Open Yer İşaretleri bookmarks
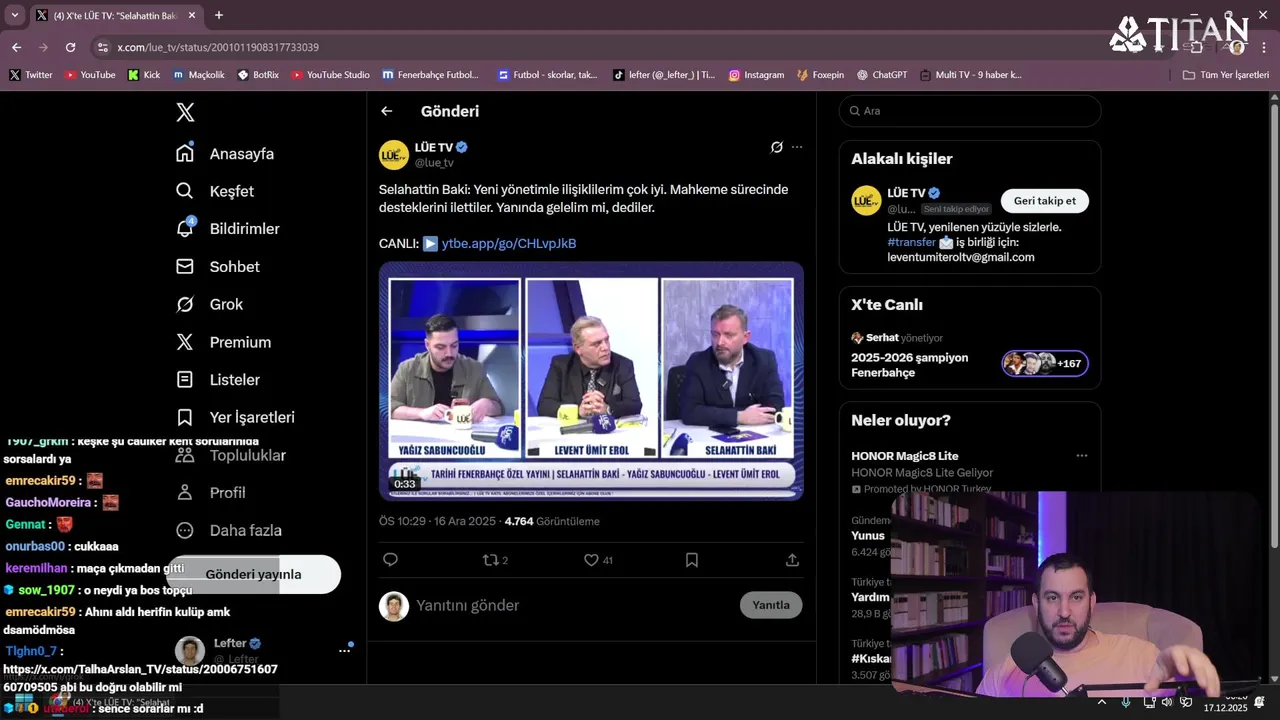The width and height of the screenshot is (1280, 720). [235, 417]
